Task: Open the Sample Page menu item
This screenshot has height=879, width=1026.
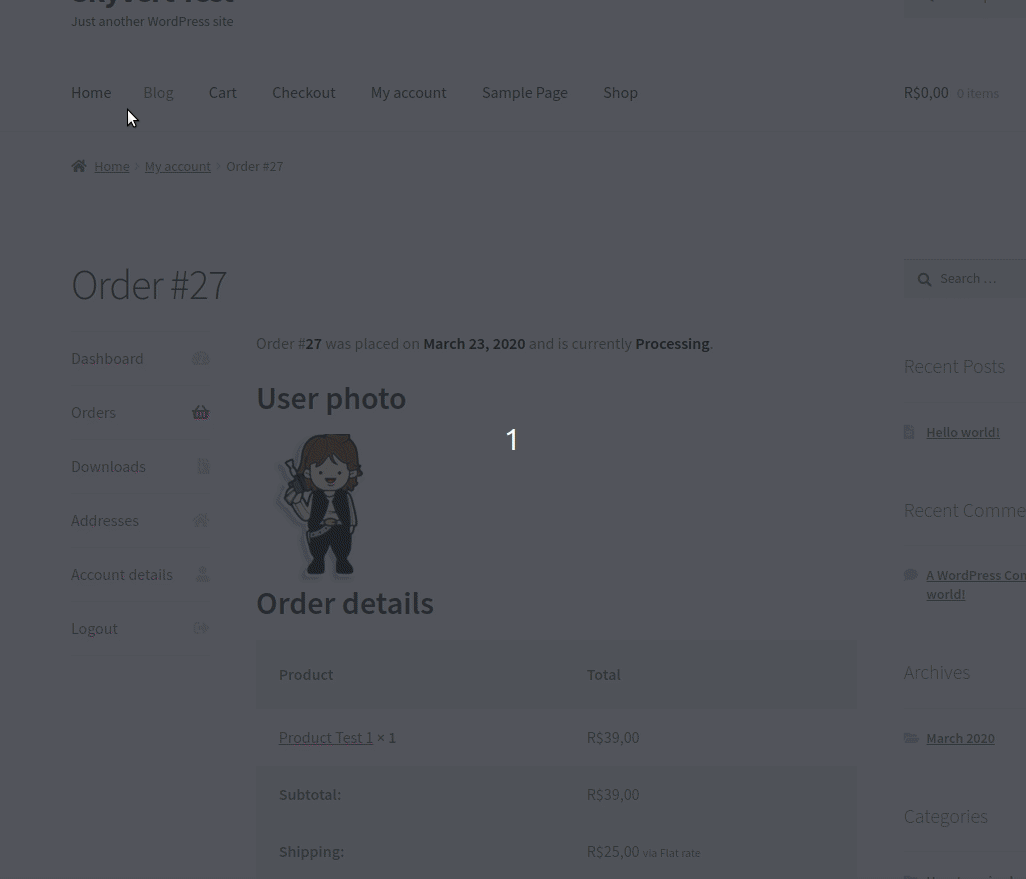Action: tap(525, 93)
